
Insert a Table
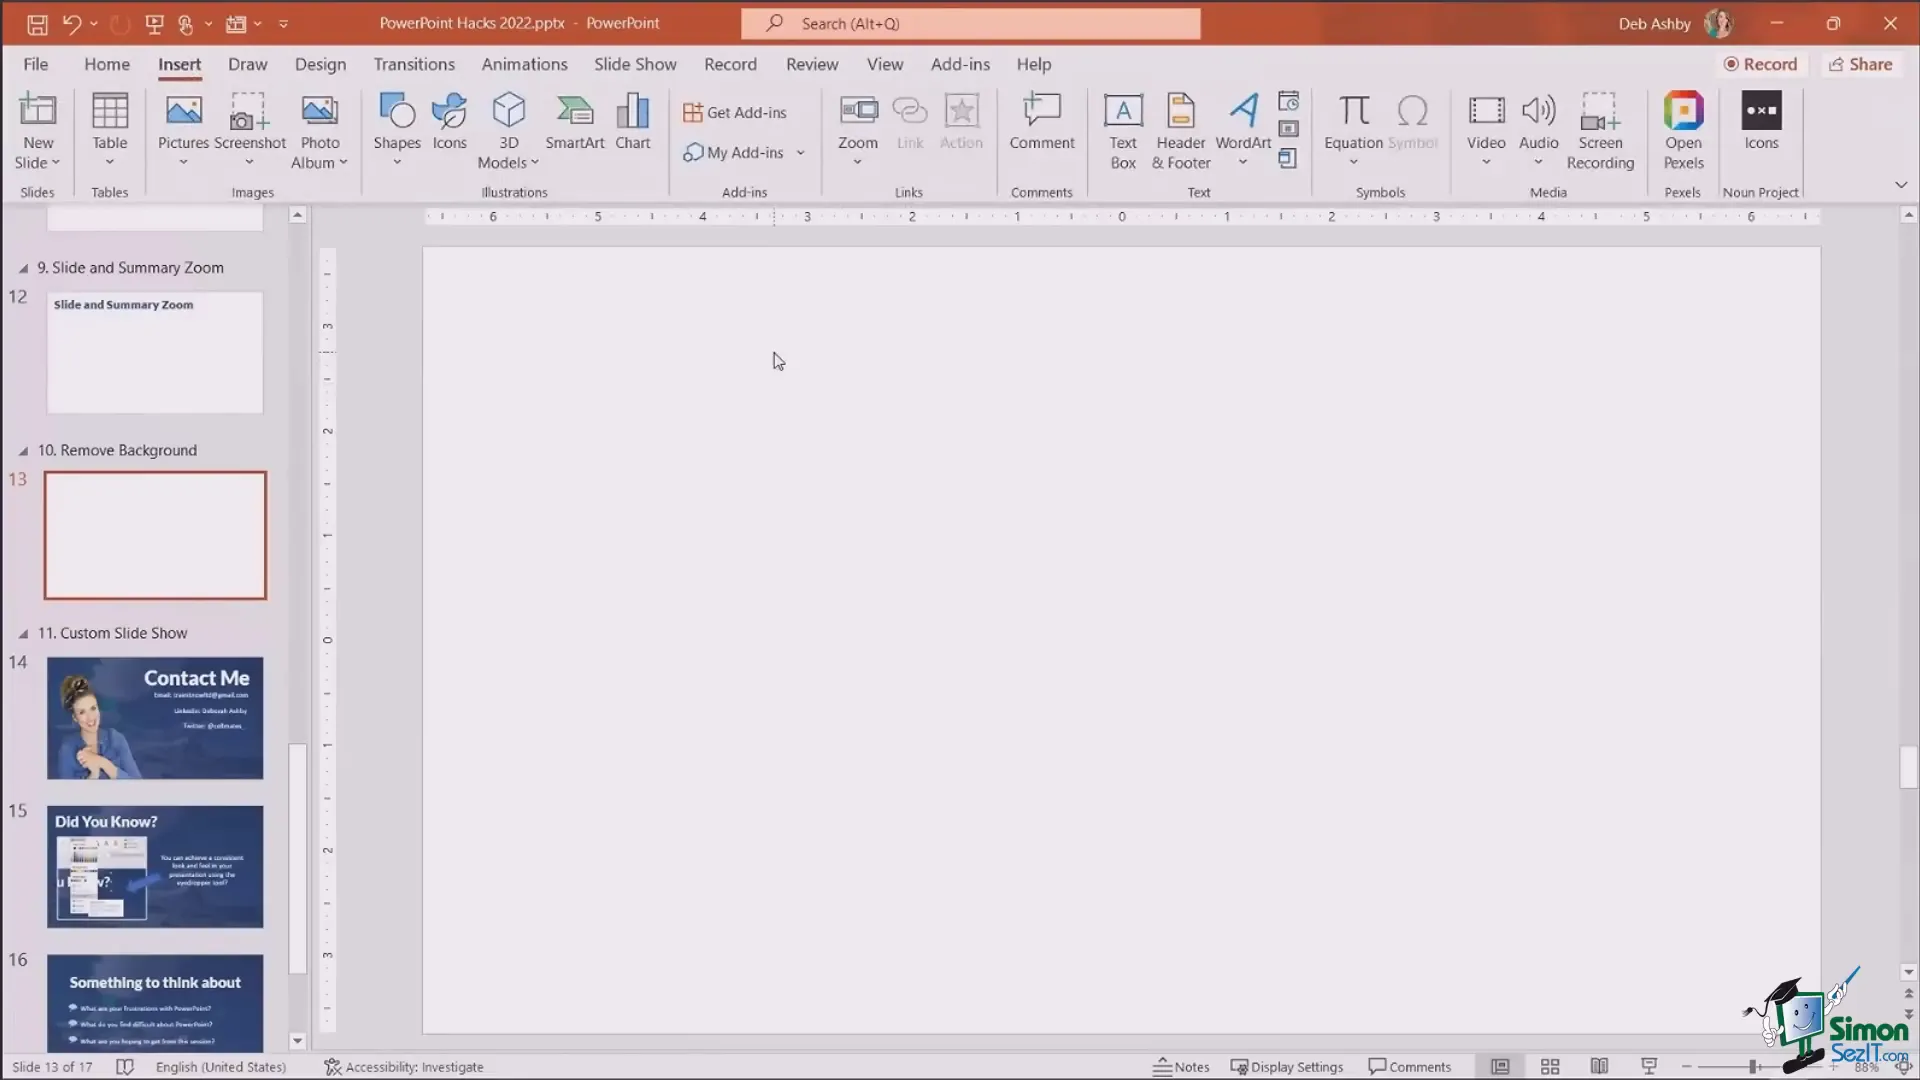click(110, 132)
